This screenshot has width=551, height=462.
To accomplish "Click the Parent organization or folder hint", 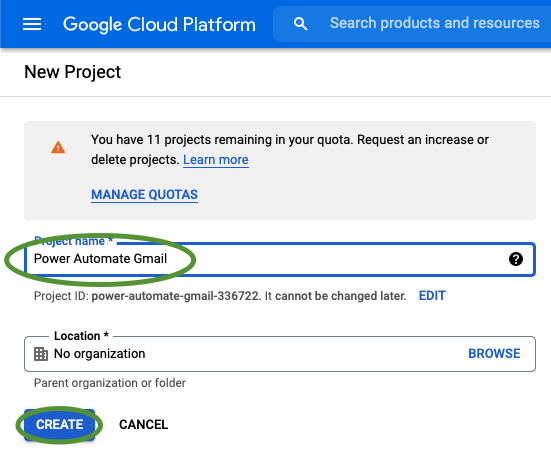I will [110, 383].
